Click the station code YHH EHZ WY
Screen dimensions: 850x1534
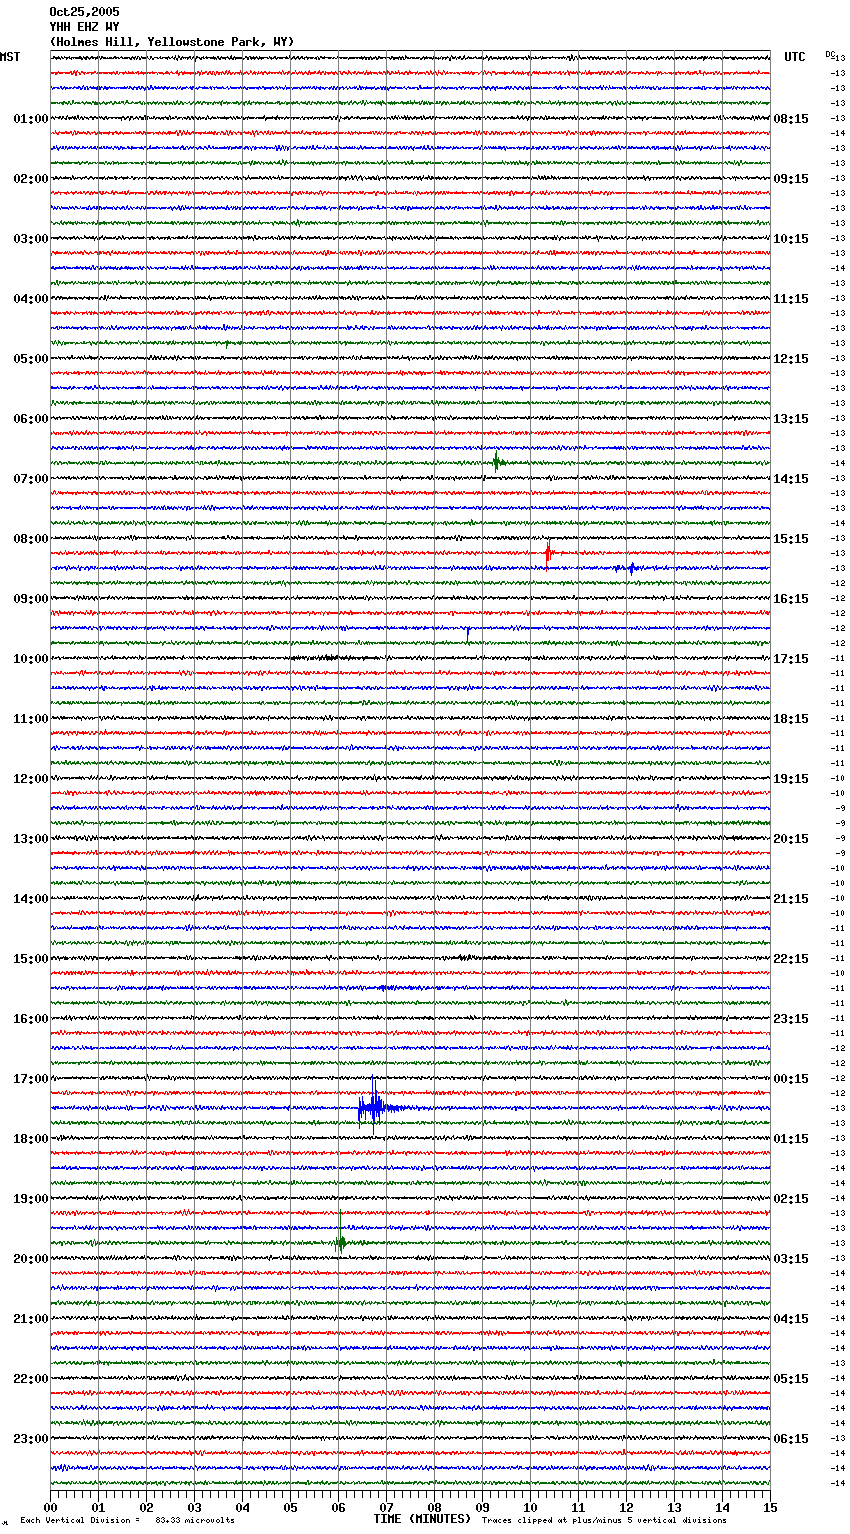[x=84, y=27]
